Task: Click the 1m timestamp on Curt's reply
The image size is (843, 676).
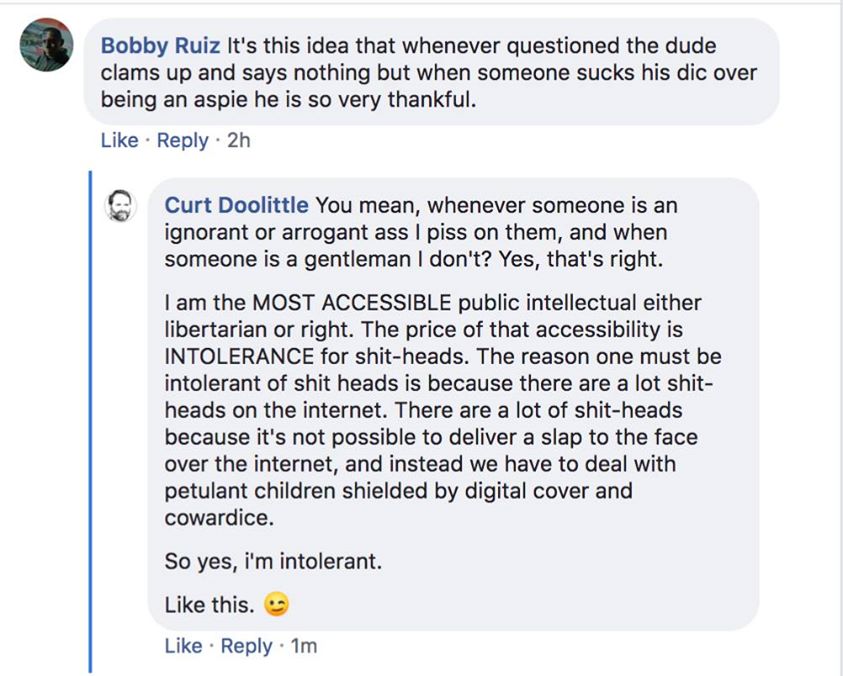Action: [x=303, y=646]
